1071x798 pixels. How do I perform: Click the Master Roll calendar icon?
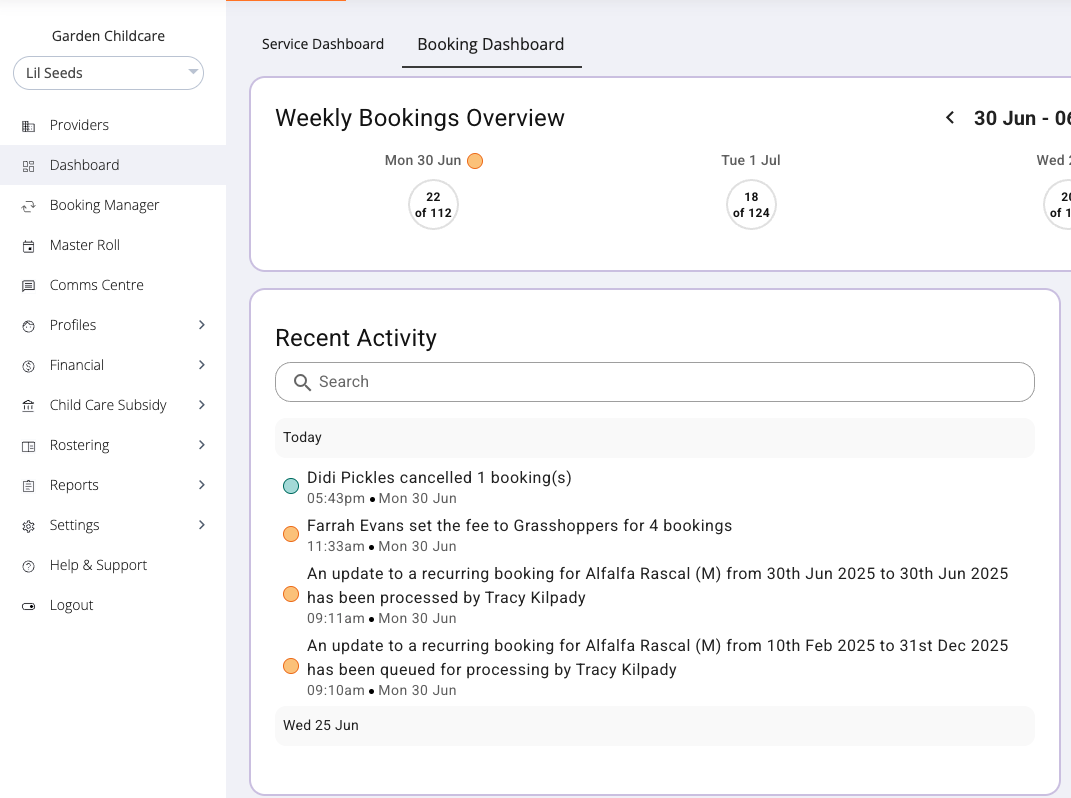coord(29,246)
